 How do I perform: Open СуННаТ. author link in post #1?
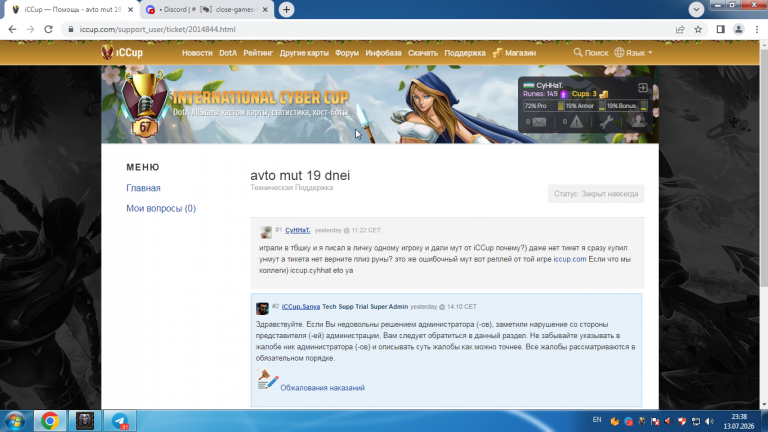pos(297,230)
